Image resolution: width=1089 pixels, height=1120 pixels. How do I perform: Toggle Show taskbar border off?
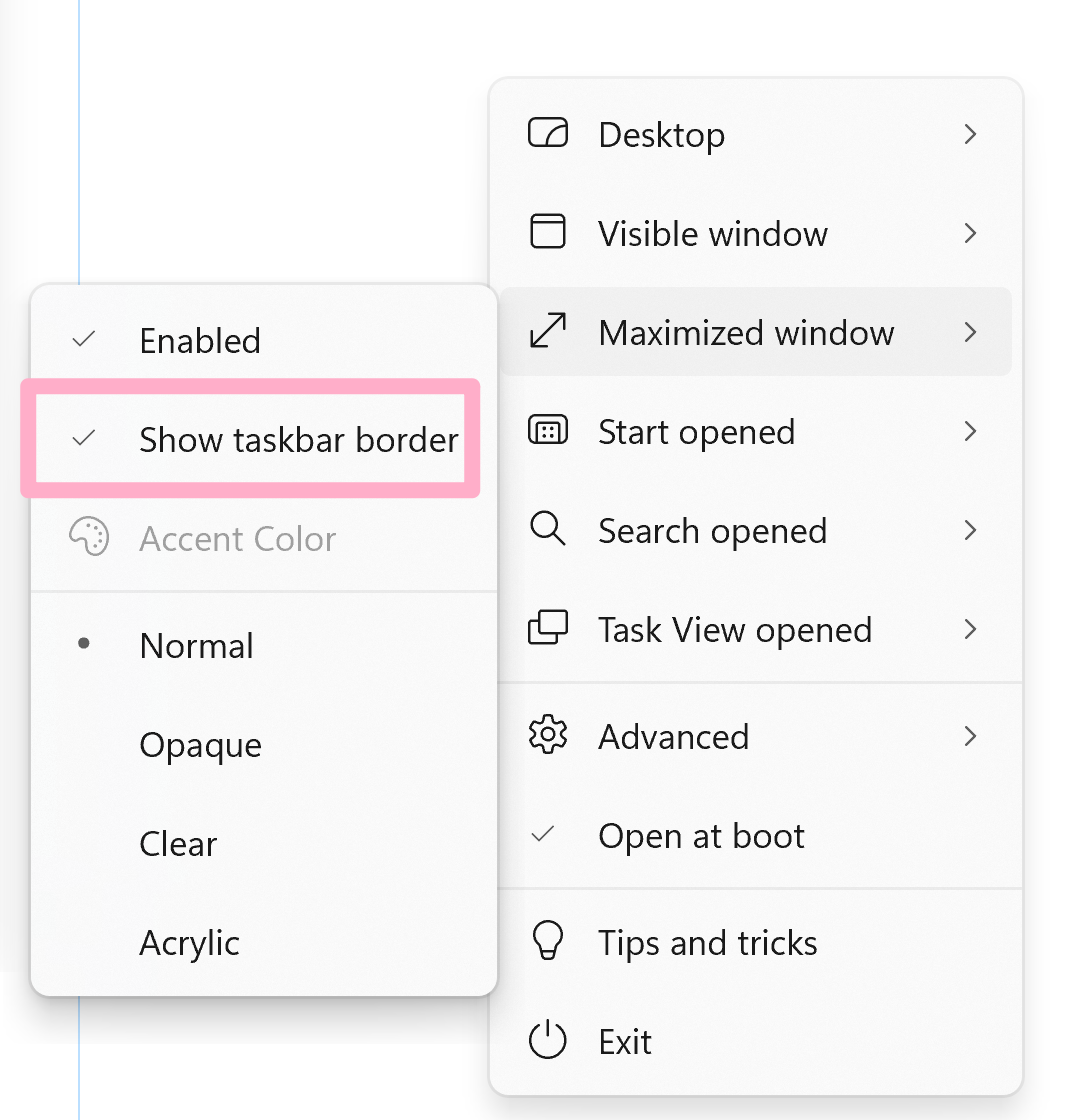tap(298, 440)
